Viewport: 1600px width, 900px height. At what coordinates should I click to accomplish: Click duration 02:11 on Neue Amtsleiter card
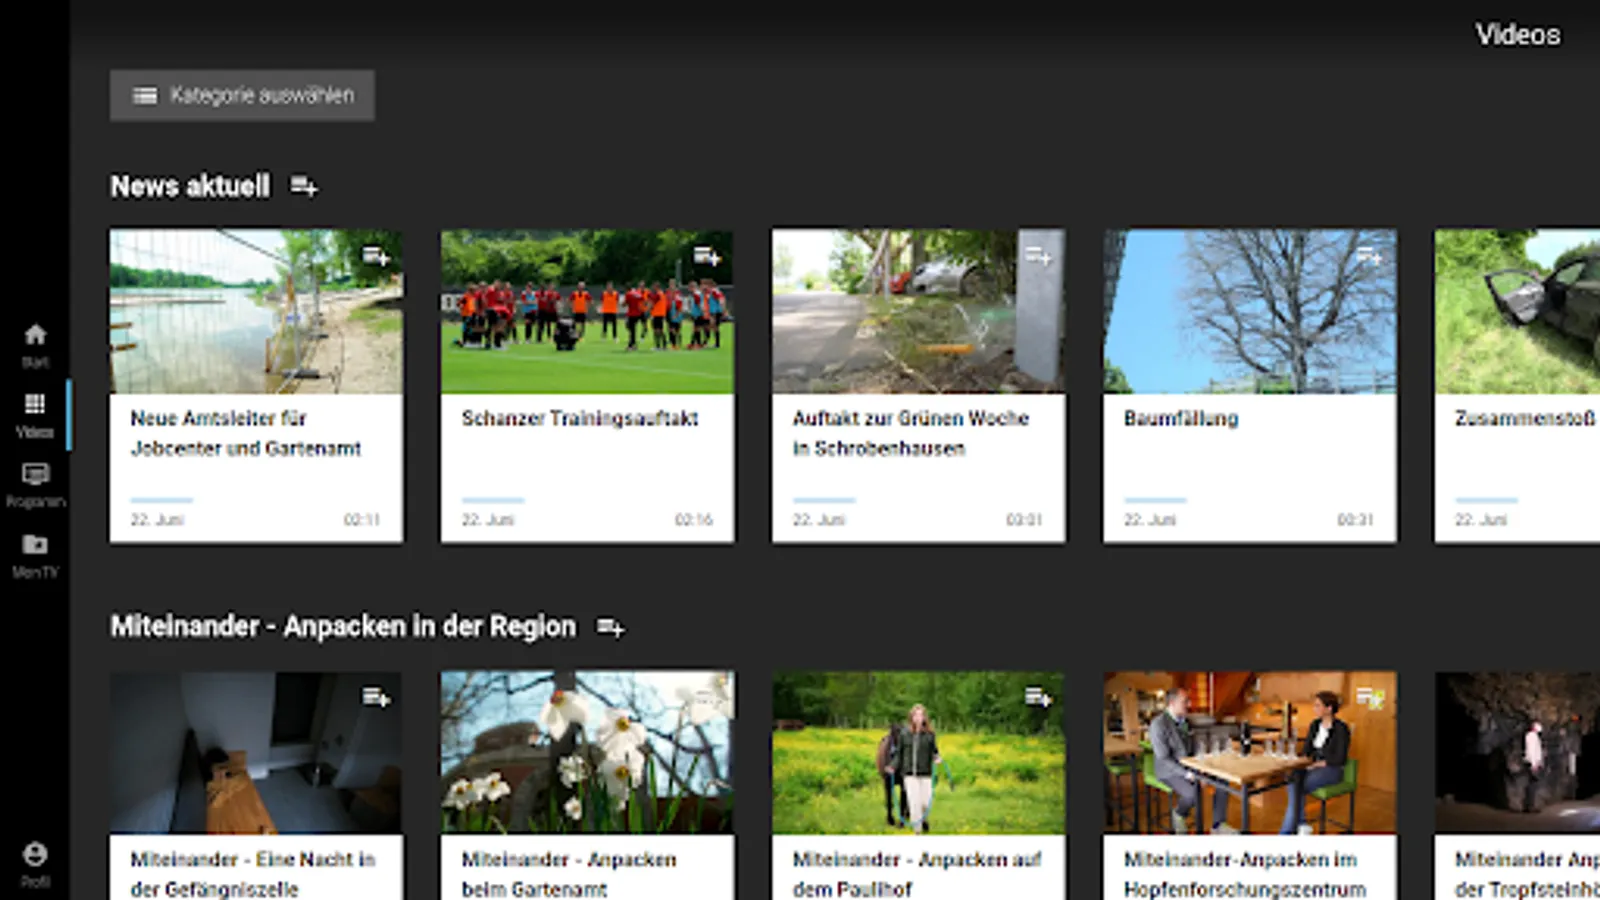pyautogui.click(x=362, y=519)
